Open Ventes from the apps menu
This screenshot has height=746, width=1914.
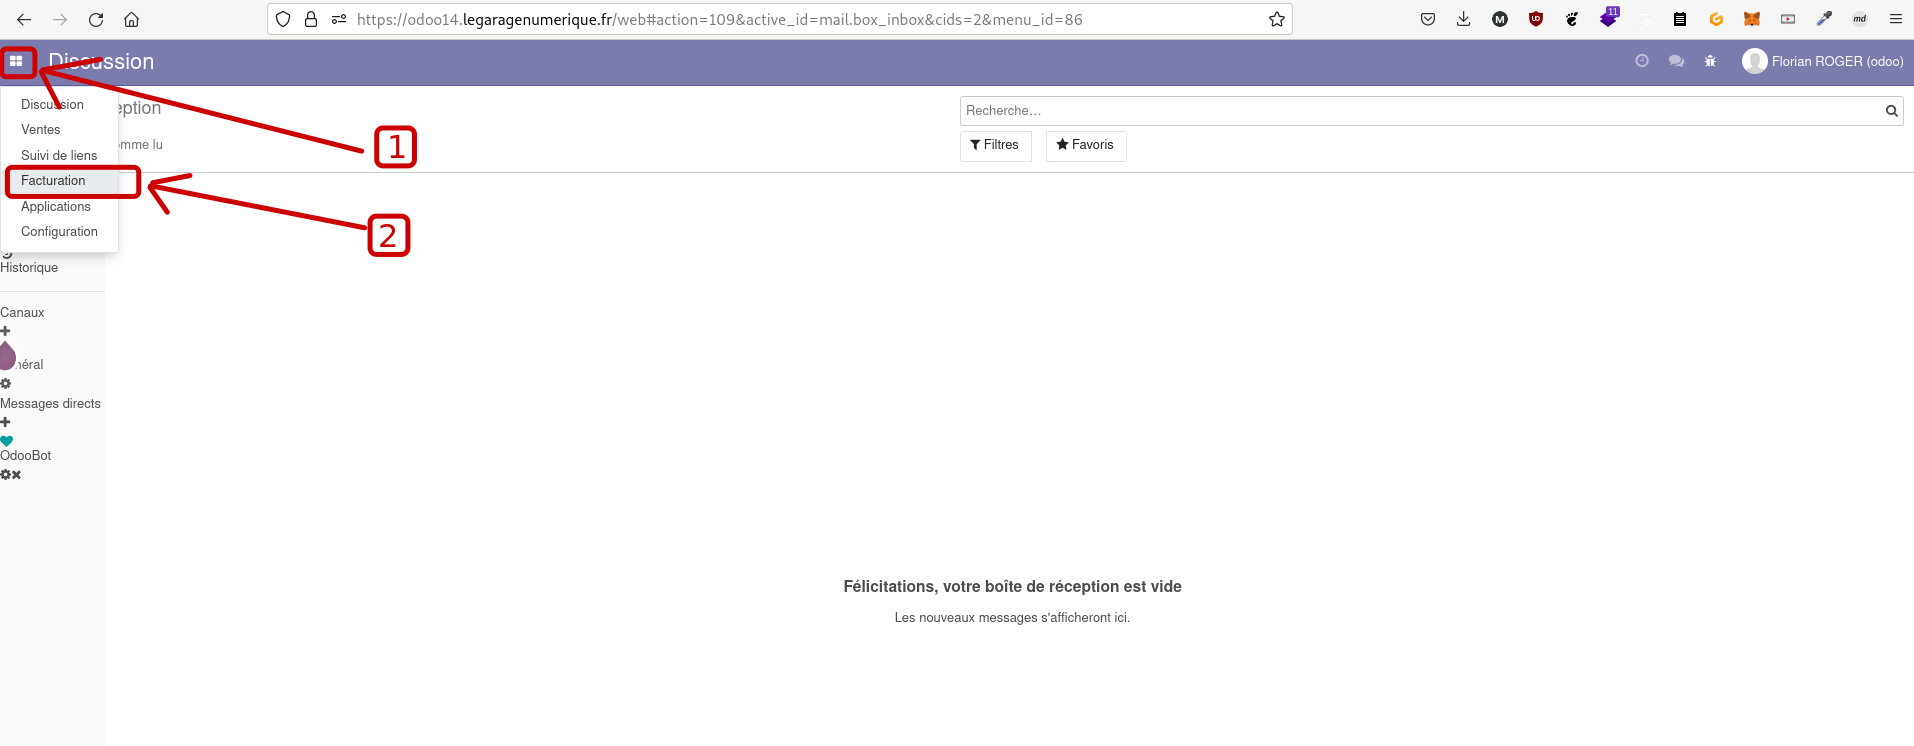point(41,129)
